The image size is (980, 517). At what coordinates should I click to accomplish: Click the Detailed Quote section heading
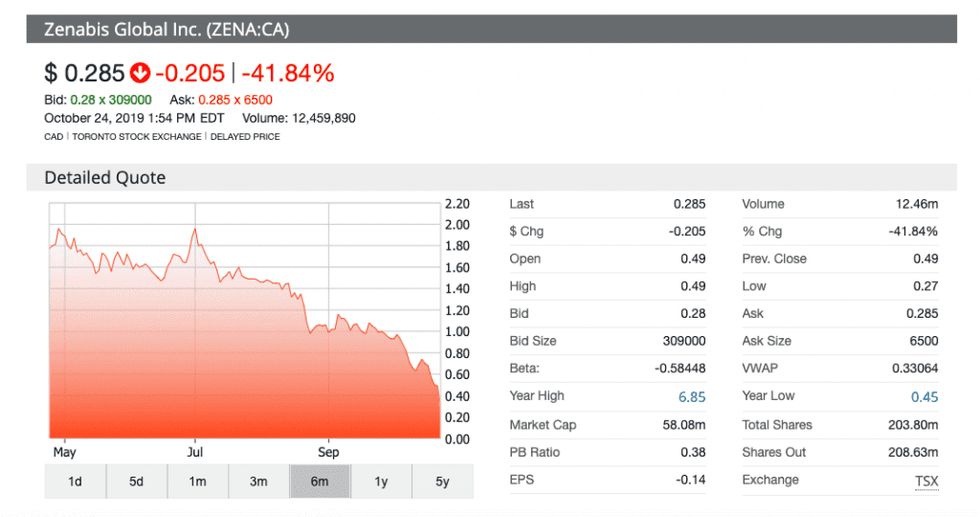tap(105, 178)
